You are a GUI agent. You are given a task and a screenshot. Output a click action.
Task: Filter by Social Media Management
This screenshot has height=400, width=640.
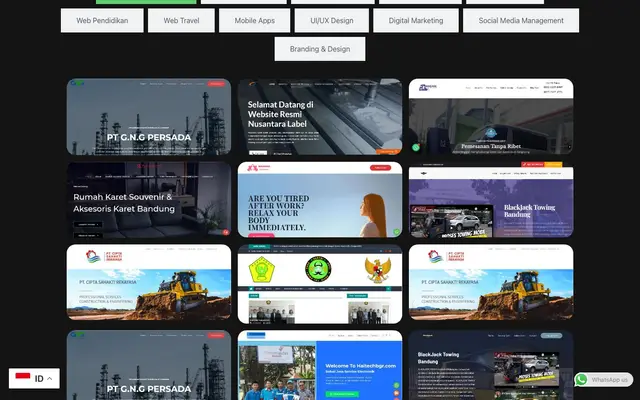[521, 20]
